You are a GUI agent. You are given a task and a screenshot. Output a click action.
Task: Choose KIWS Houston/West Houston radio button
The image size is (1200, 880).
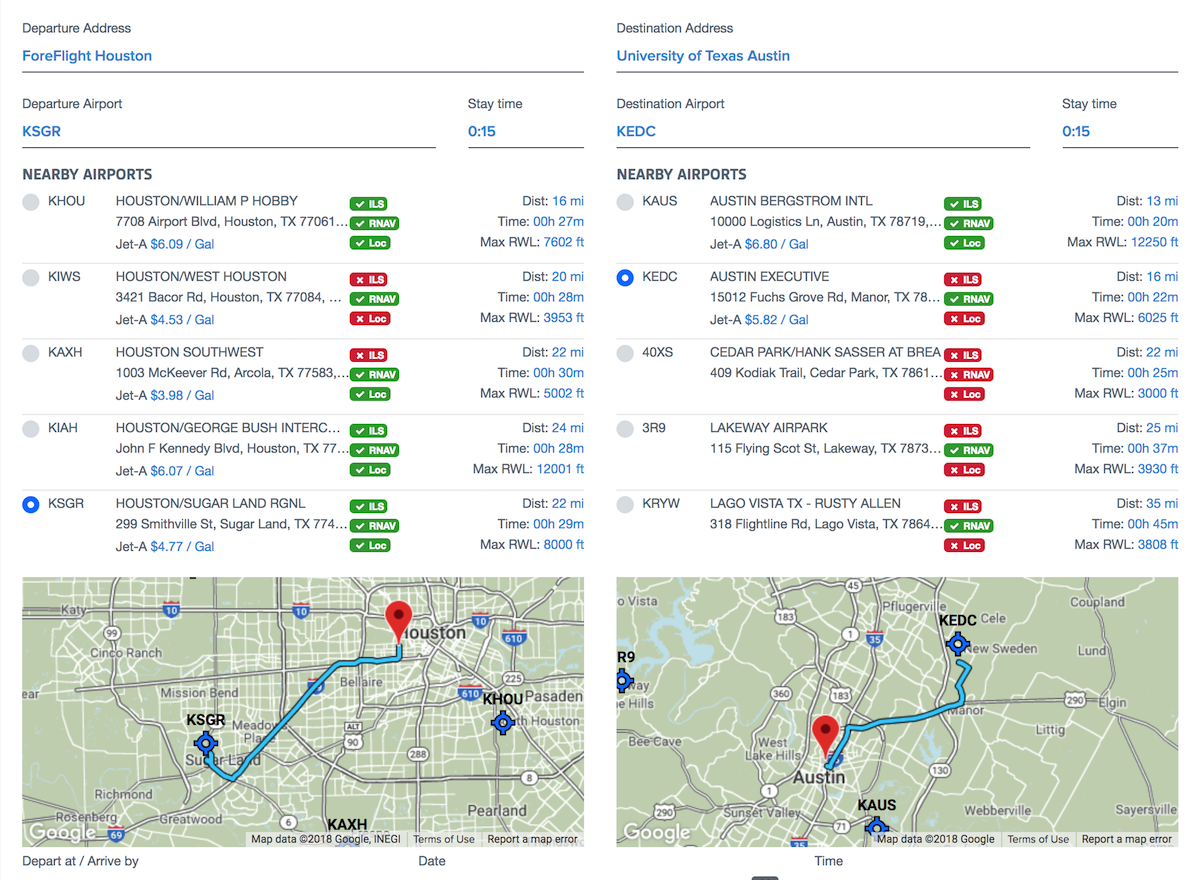click(x=31, y=278)
